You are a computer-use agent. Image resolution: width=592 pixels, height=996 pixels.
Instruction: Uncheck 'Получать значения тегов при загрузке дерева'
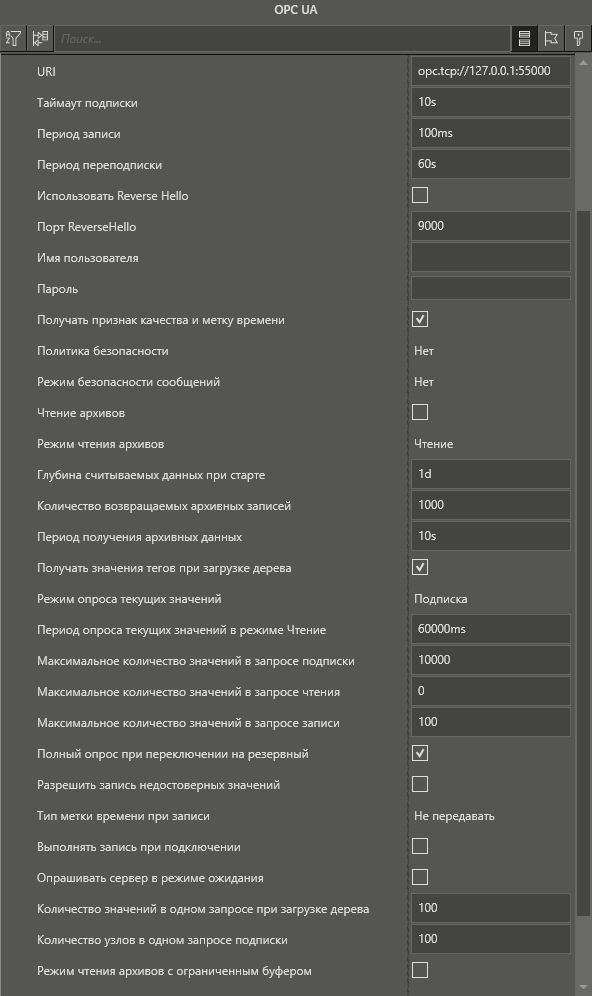419,567
